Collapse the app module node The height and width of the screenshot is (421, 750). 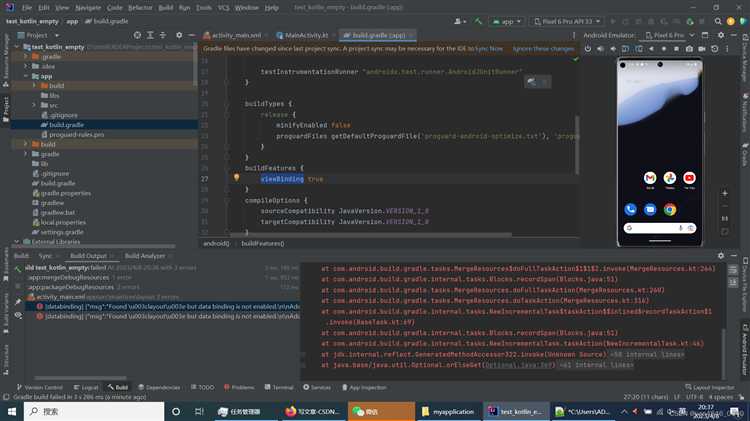click(x=26, y=76)
